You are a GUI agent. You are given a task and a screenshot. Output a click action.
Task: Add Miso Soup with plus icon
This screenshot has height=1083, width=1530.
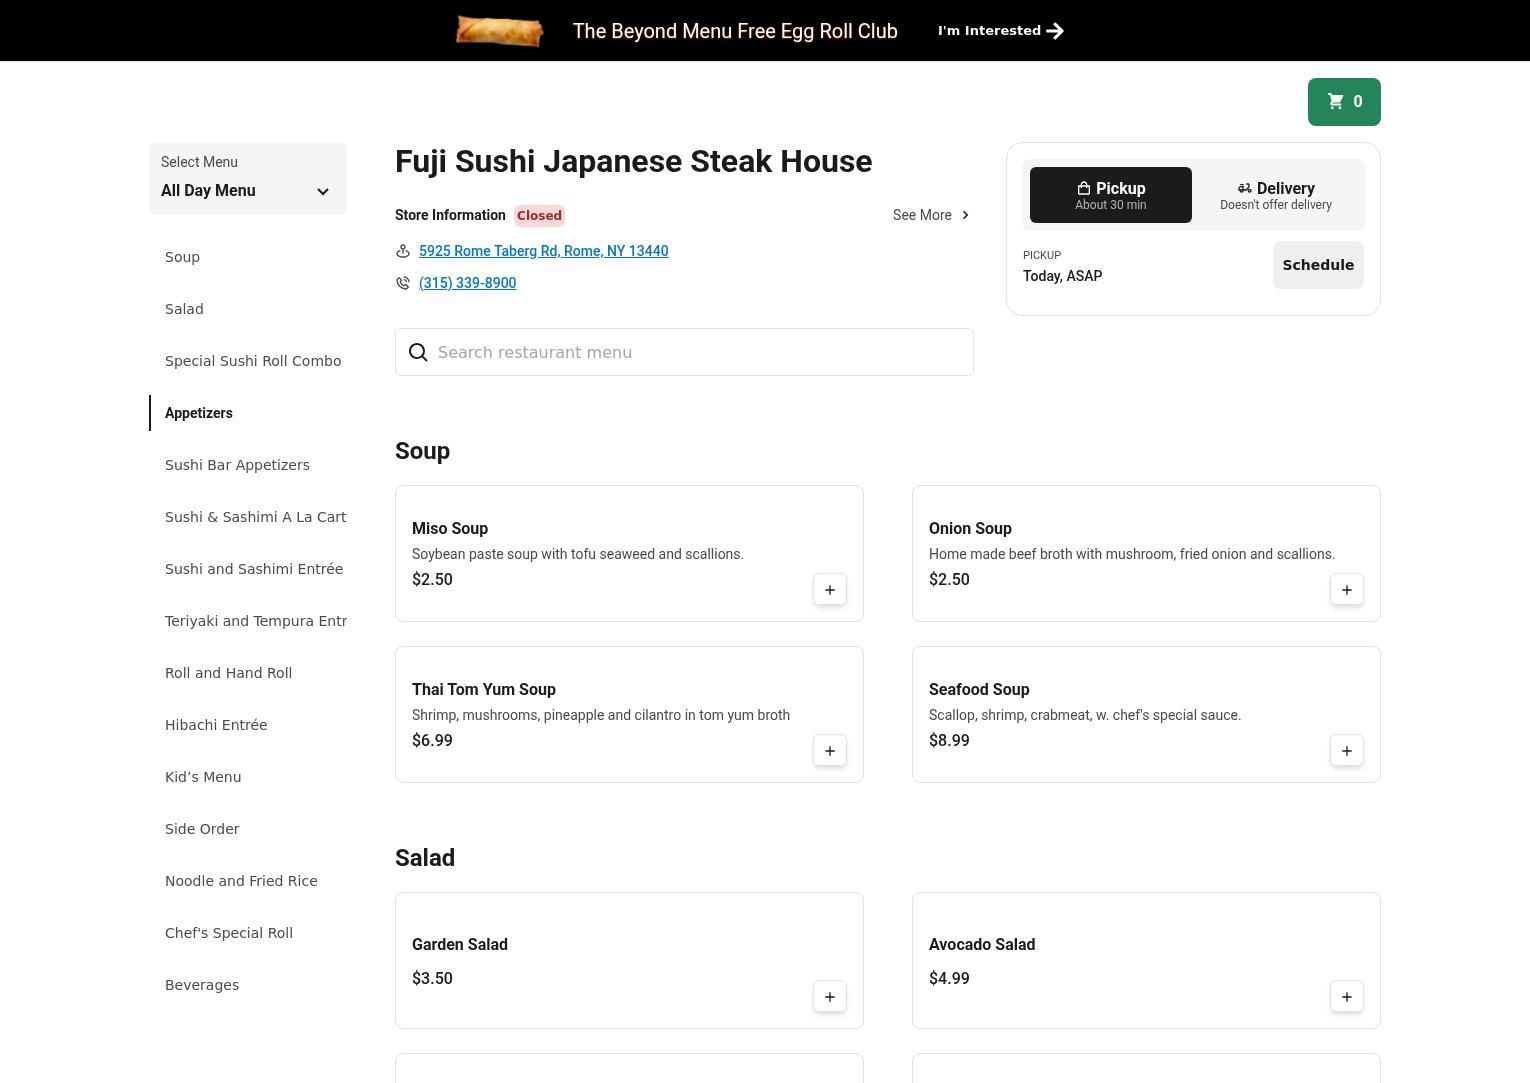(x=829, y=590)
